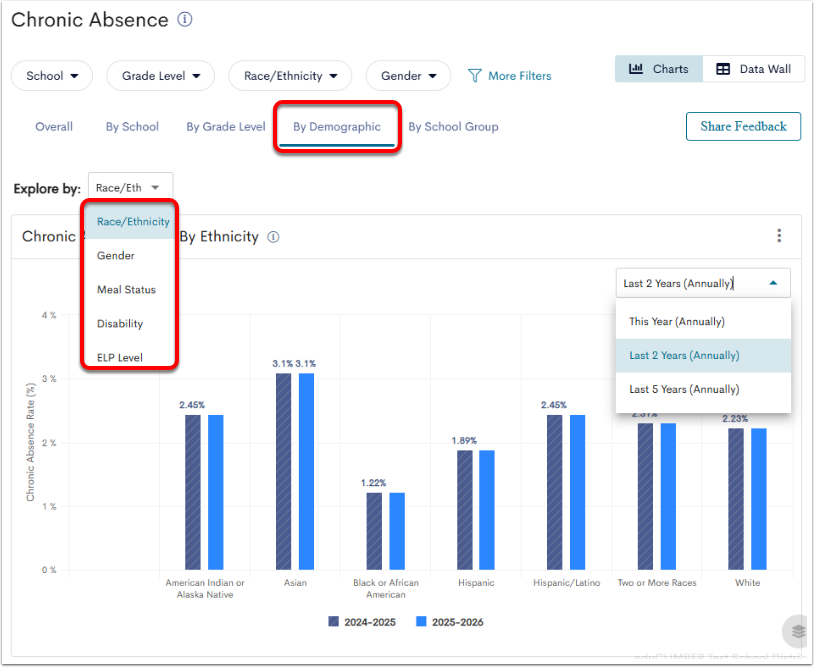Click the layers icon at chart bottom corner
Screen dimensions: 814x667
798,631
